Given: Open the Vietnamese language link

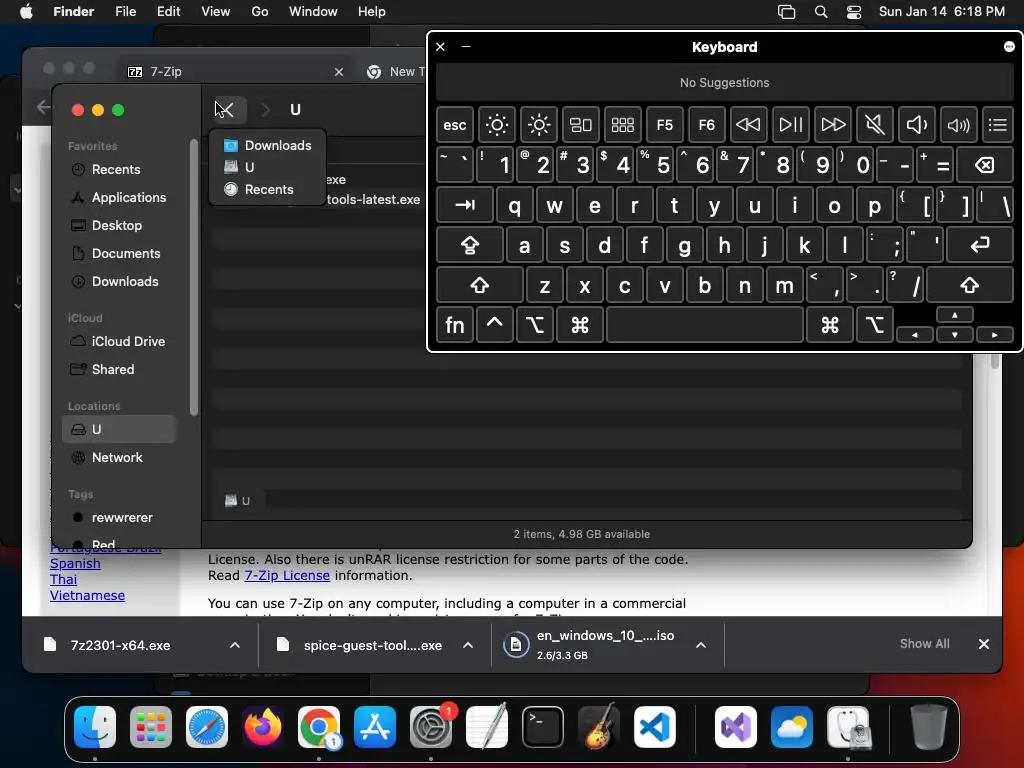Looking at the screenshot, I should [x=88, y=596].
